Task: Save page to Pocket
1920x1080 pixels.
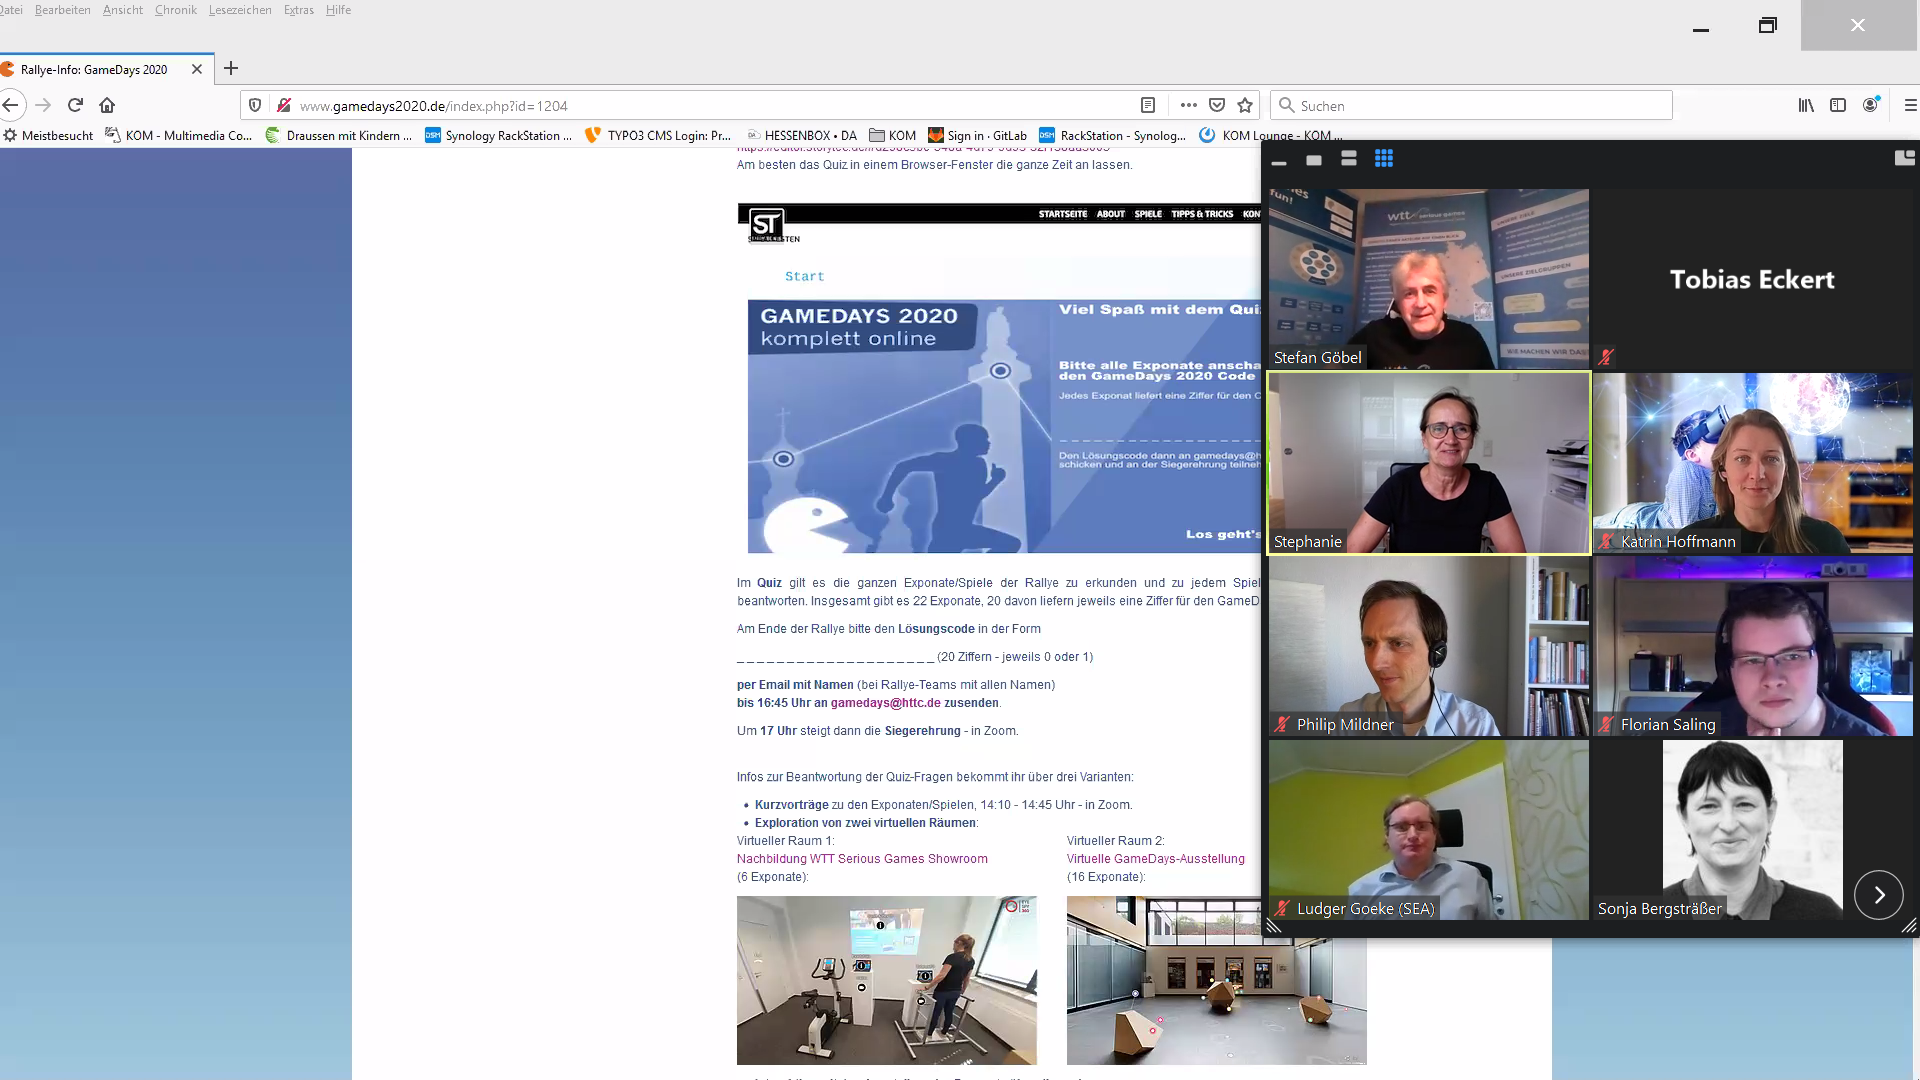Action: 1217,105
